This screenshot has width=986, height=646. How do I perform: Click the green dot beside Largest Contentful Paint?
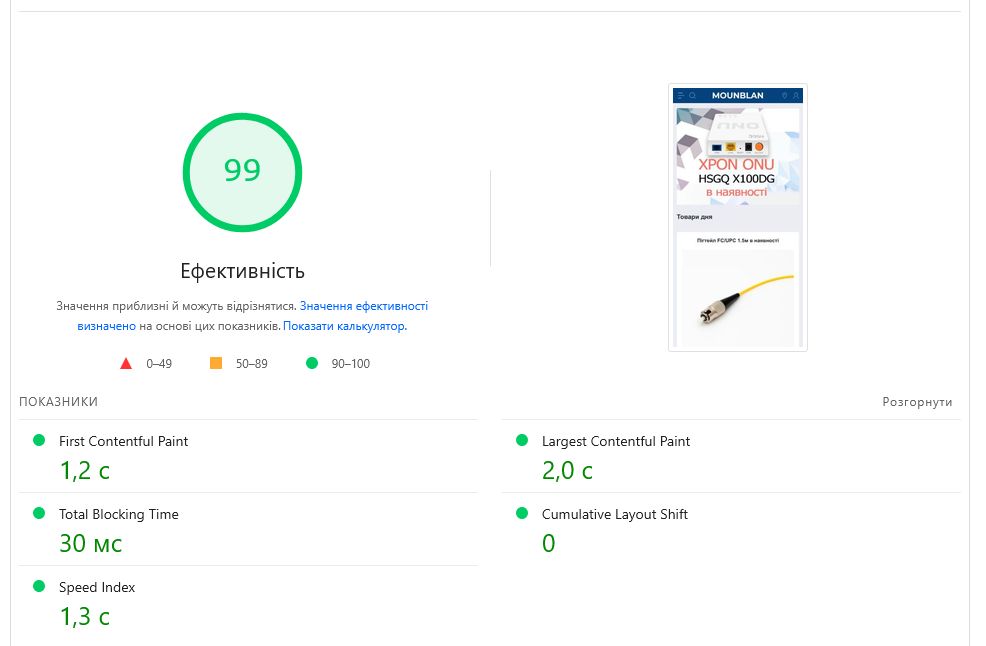tap(522, 440)
